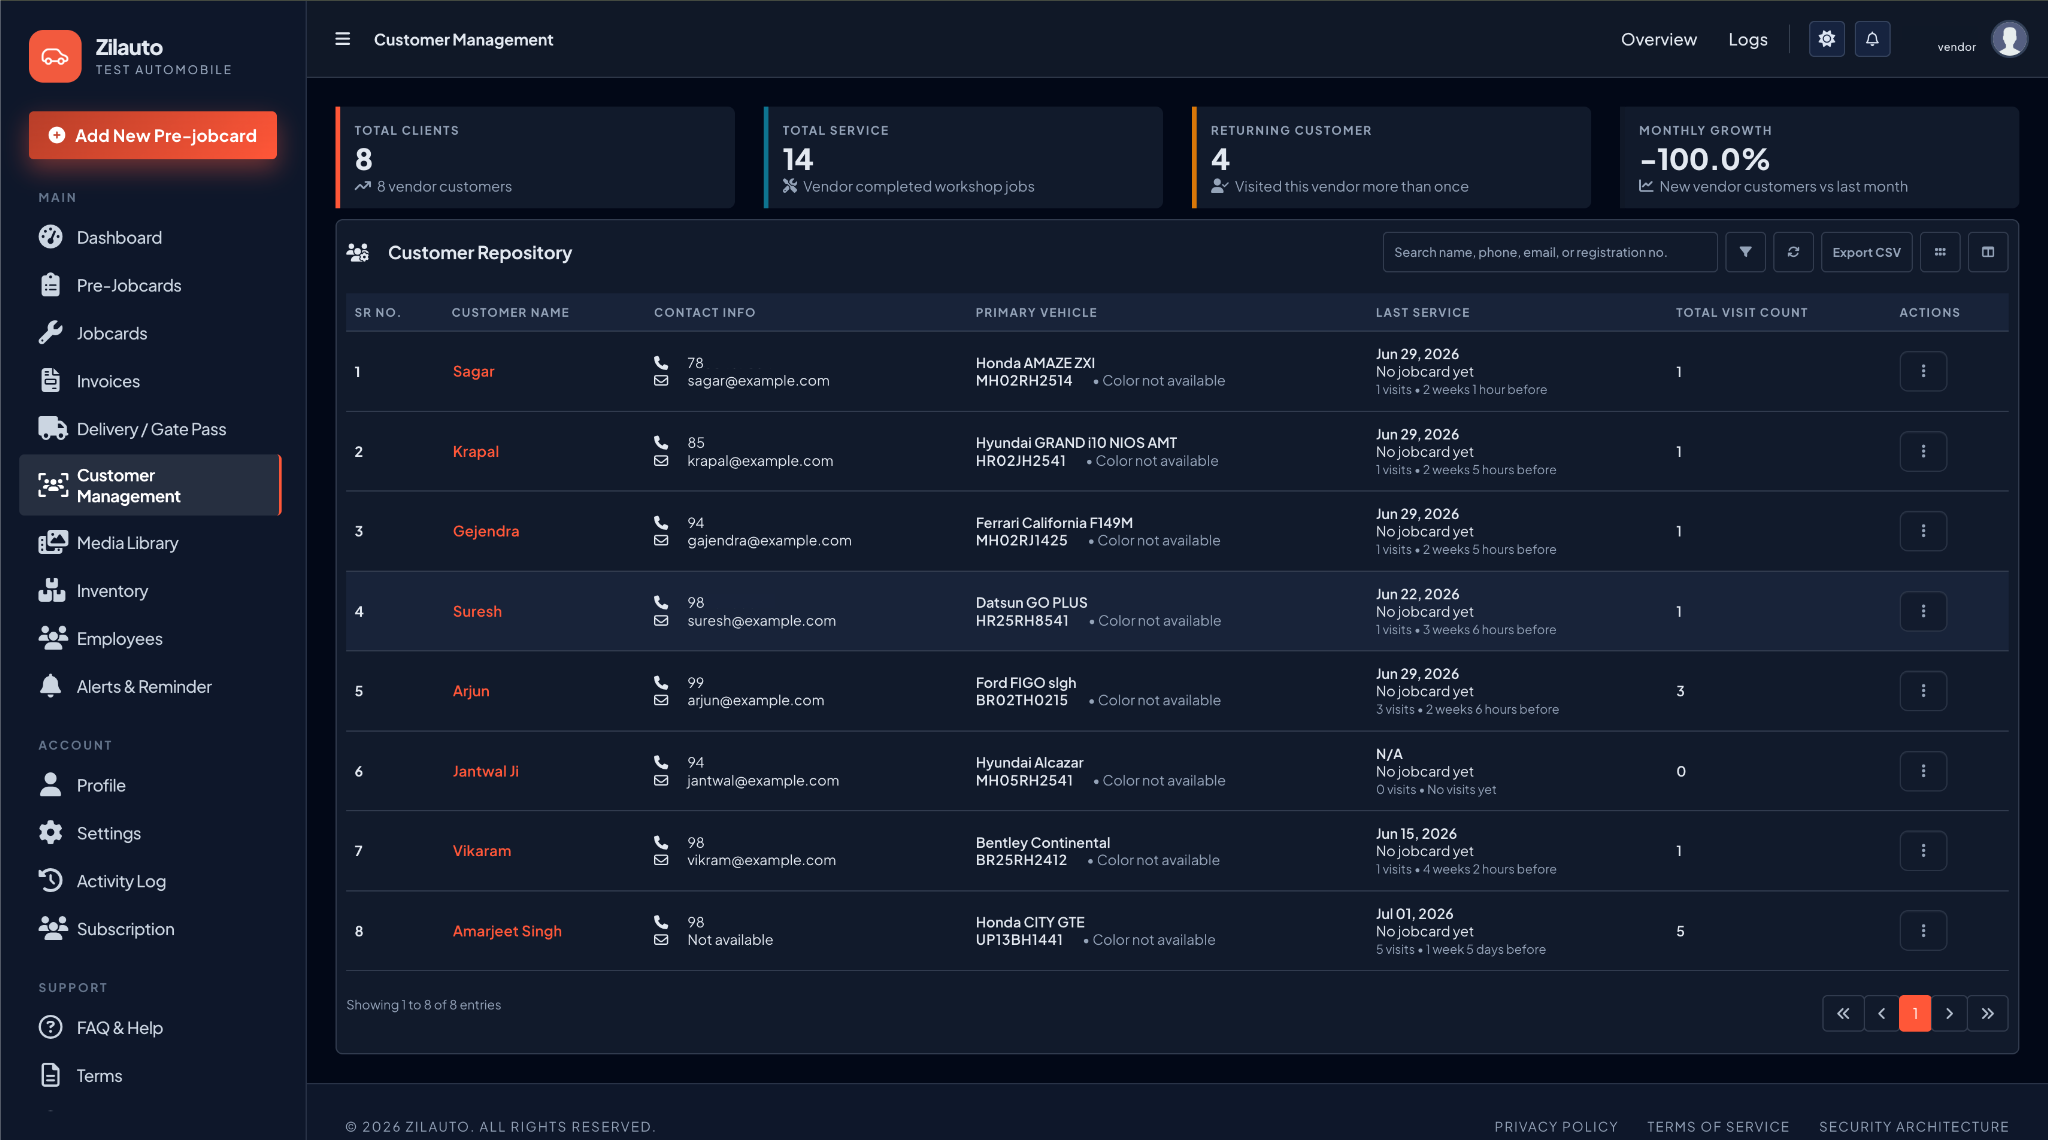Click the Media Library sidebar icon
The height and width of the screenshot is (1140, 2048).
[x=52, y=542]
